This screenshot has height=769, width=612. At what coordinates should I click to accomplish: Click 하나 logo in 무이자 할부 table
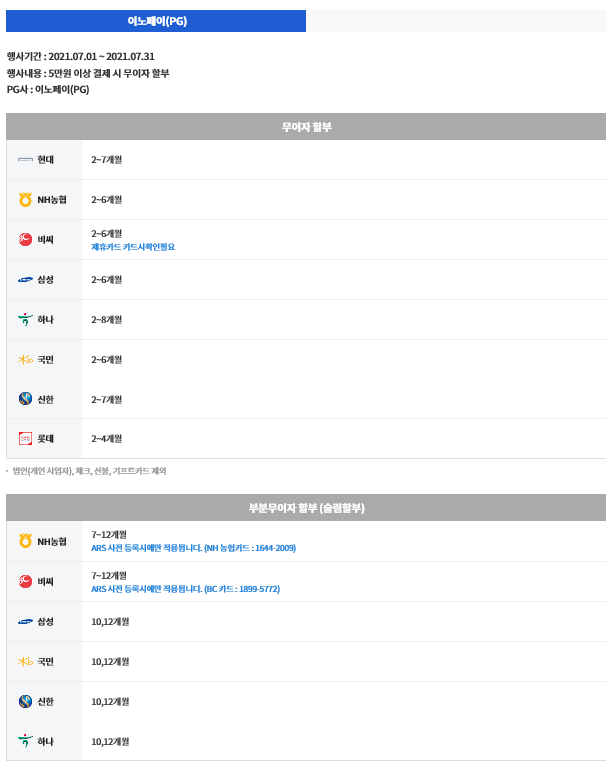26,320
